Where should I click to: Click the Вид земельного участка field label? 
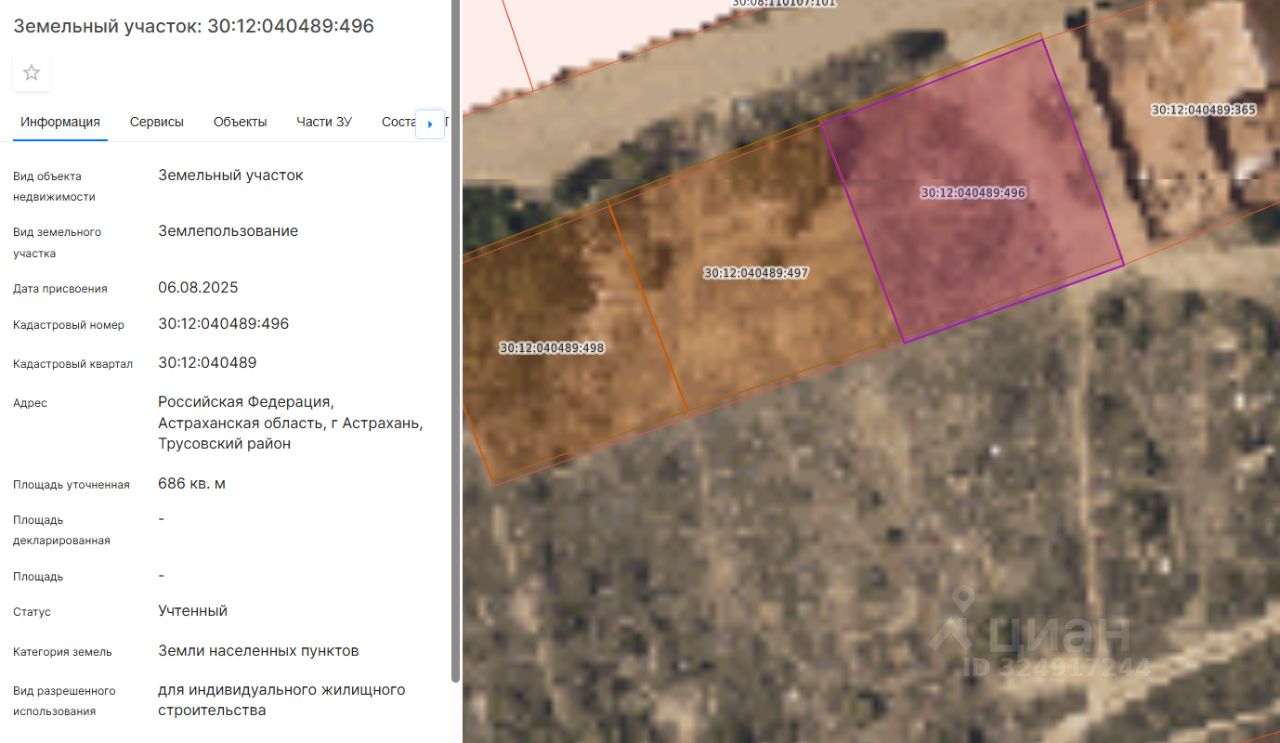[57, 242]
